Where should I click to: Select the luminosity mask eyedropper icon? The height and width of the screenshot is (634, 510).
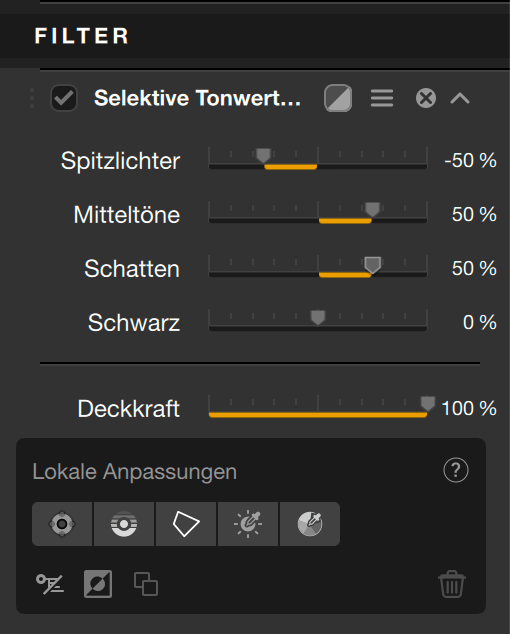248,524
